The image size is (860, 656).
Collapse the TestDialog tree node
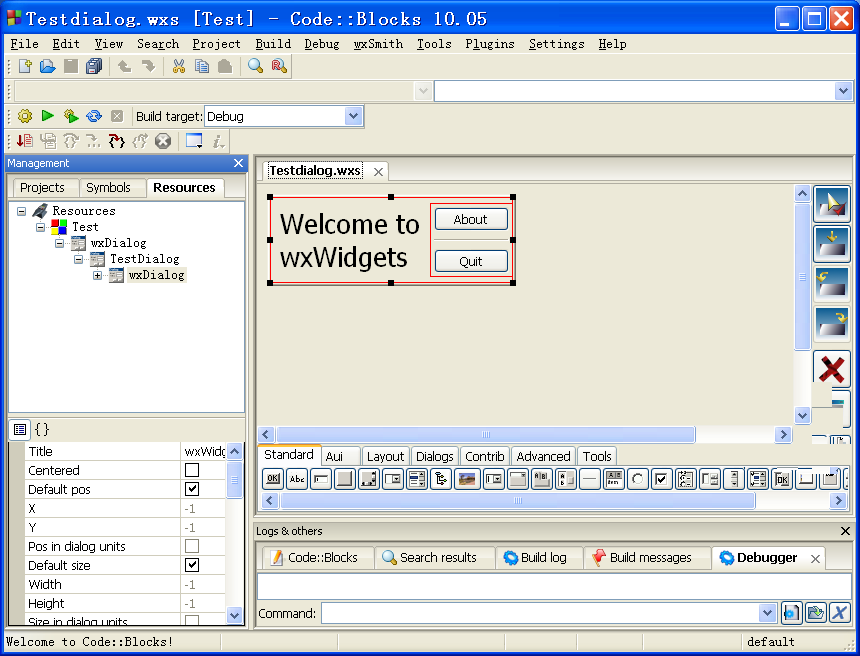click(79, 259)
